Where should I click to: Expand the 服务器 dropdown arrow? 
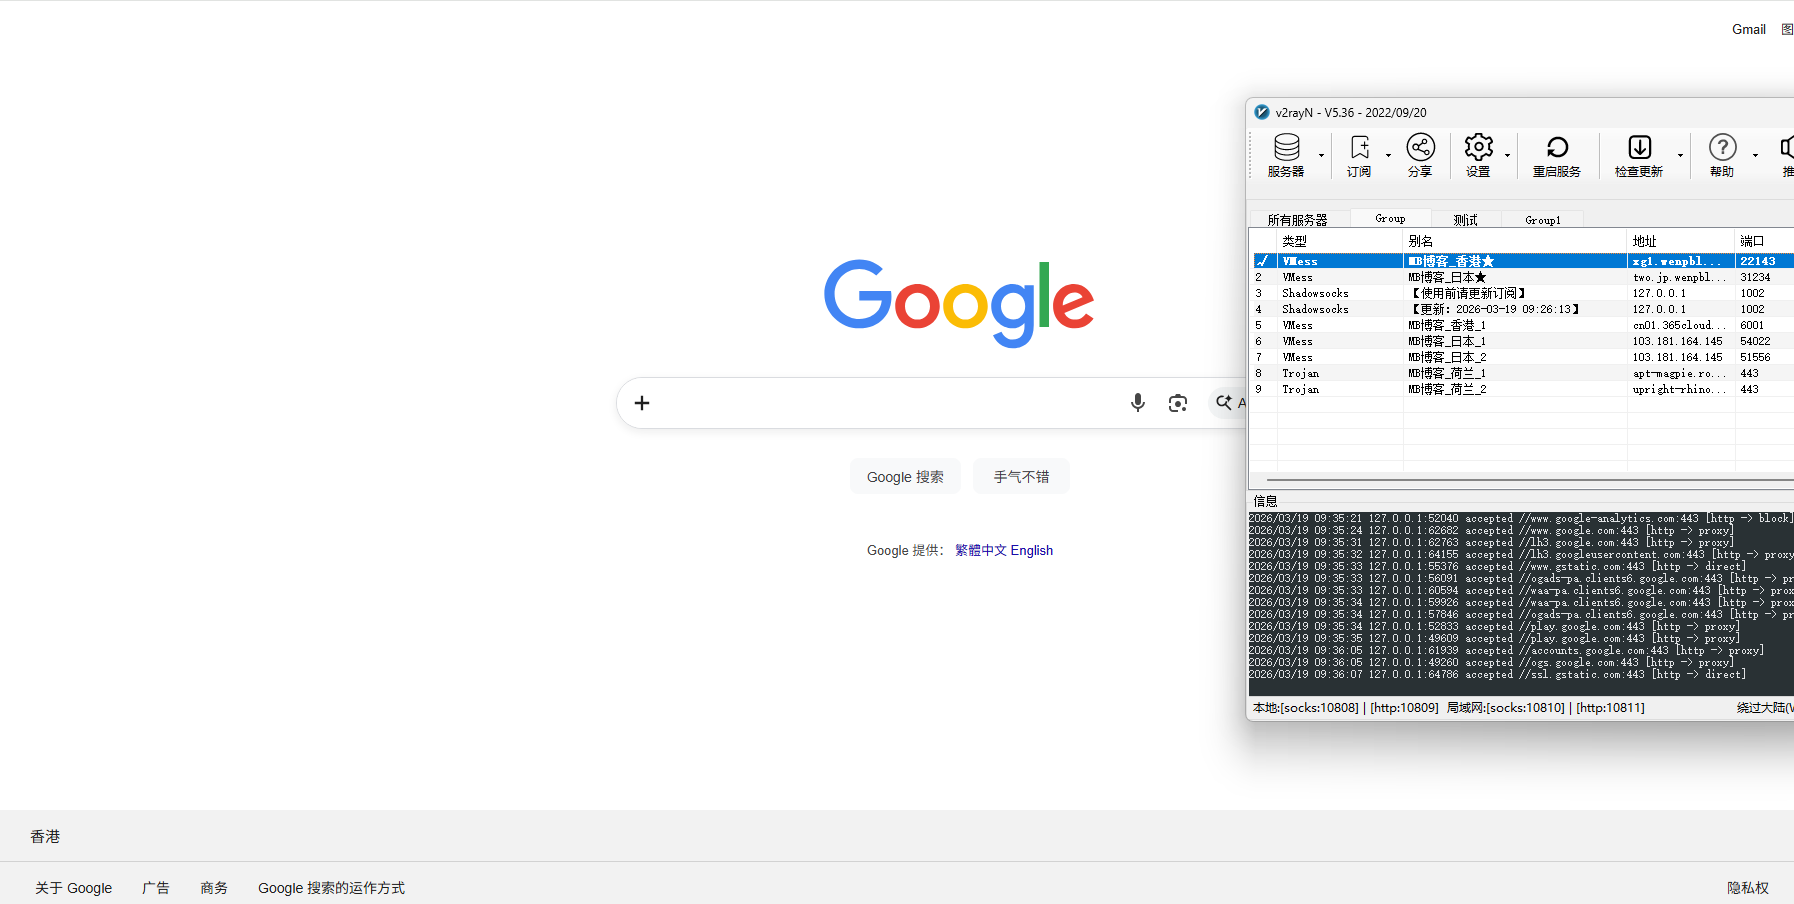[x=1321, y=156]
